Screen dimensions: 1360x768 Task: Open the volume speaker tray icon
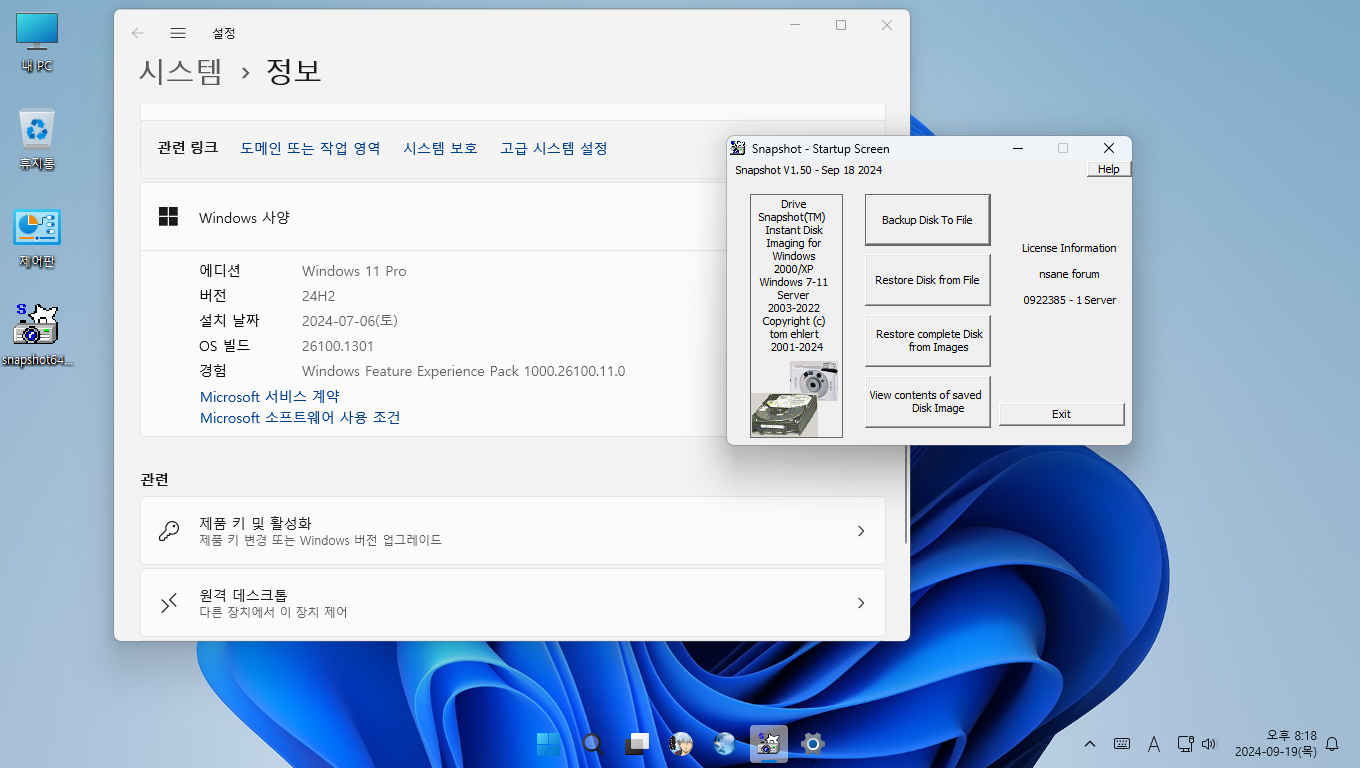[1209, 744]
